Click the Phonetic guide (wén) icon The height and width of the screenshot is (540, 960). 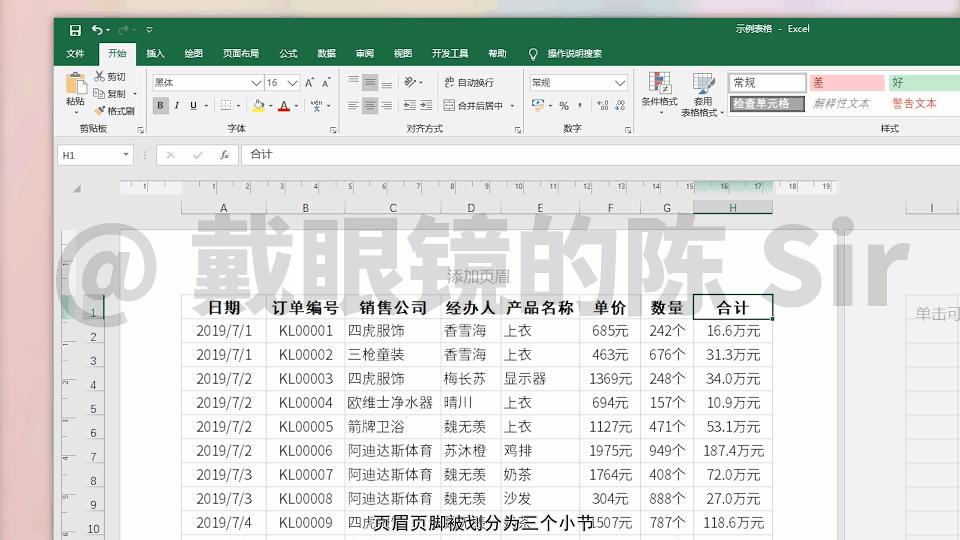[317, 105]
